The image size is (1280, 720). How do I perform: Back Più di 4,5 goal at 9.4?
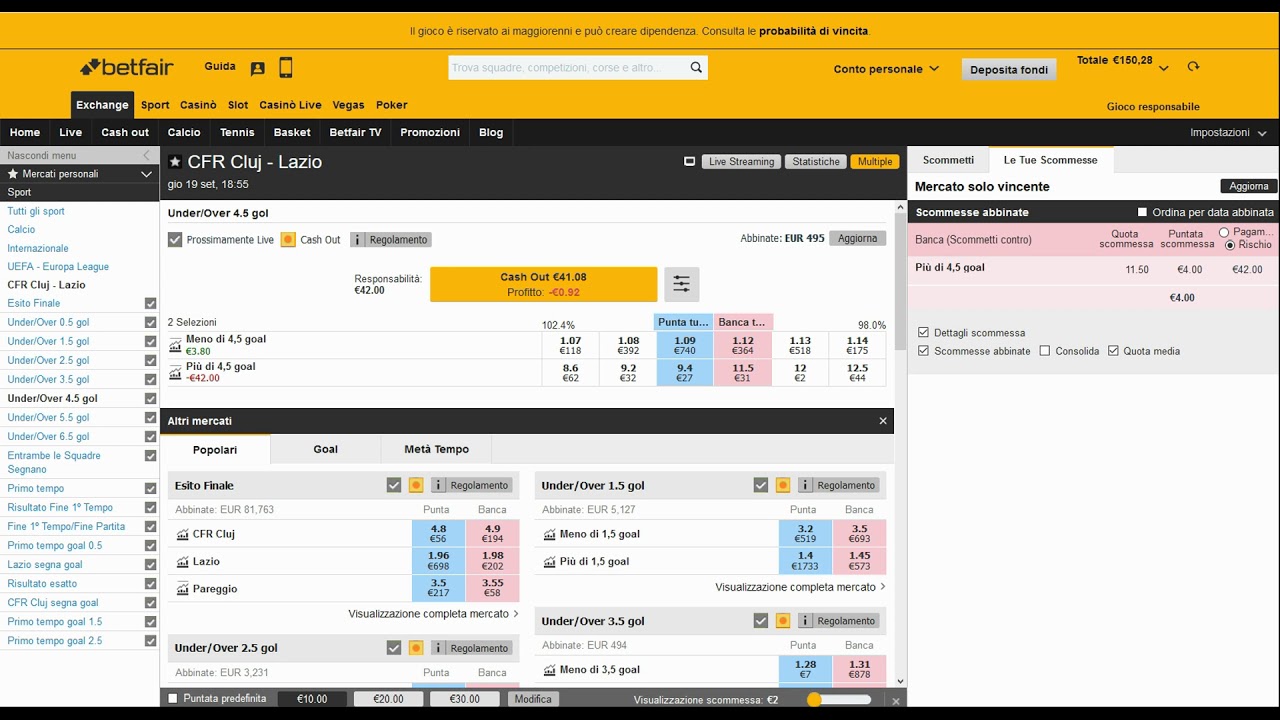685,373
